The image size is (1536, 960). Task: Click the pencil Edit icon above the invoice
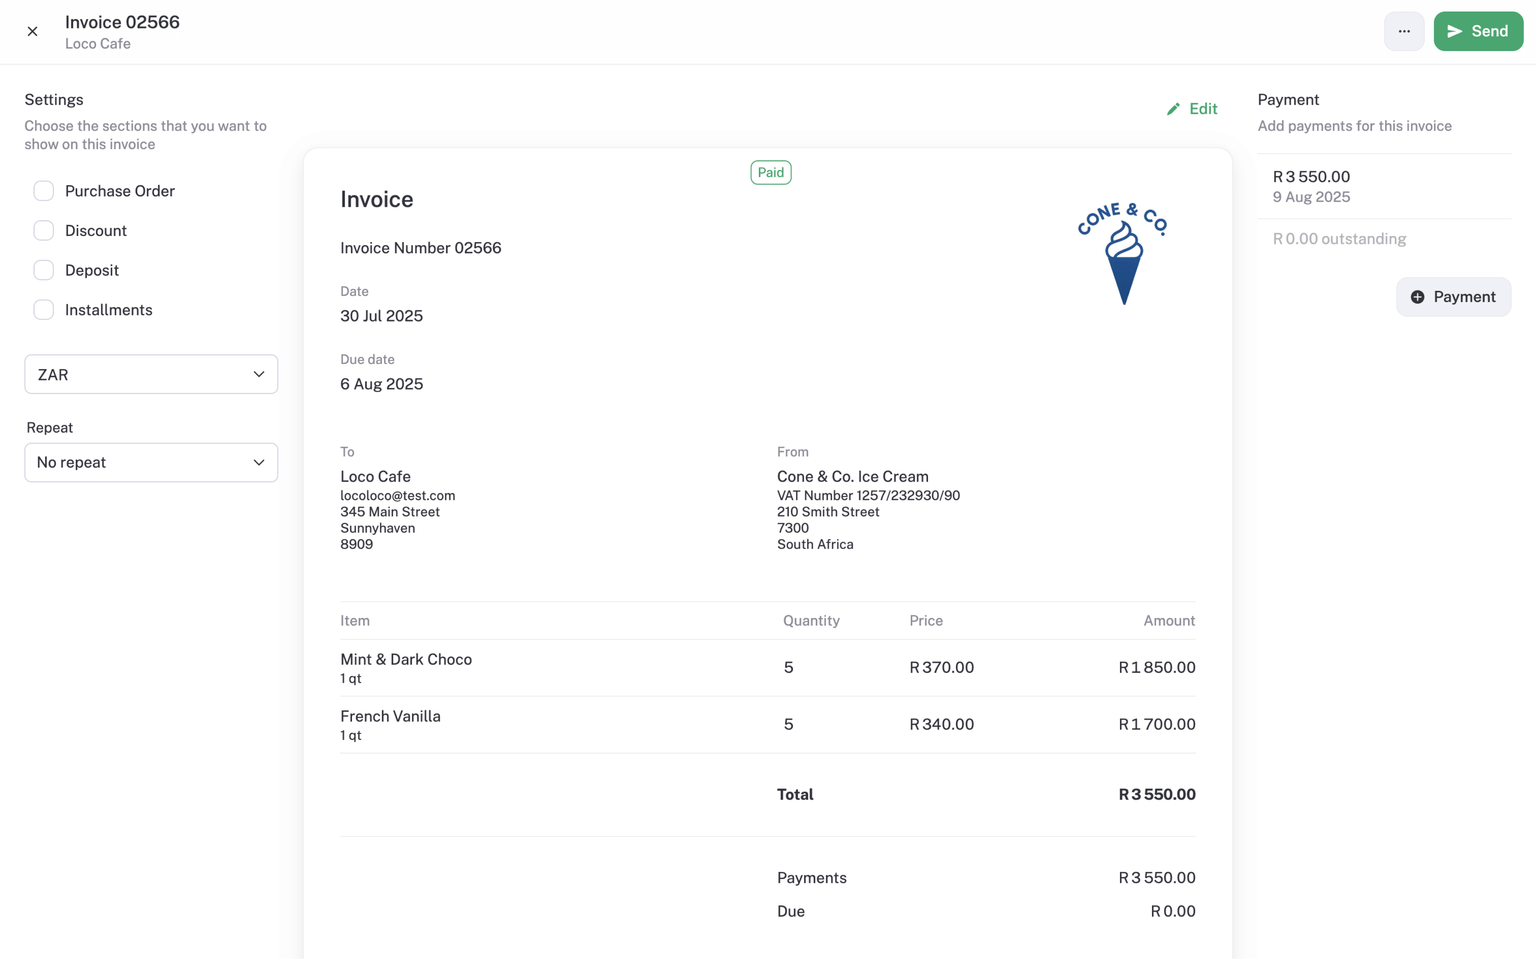coord(1175,108)
